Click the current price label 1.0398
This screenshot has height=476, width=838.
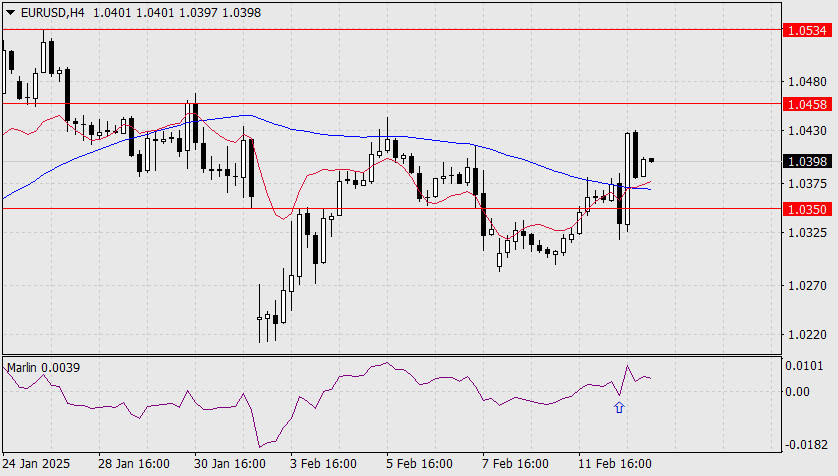point(807,161)
